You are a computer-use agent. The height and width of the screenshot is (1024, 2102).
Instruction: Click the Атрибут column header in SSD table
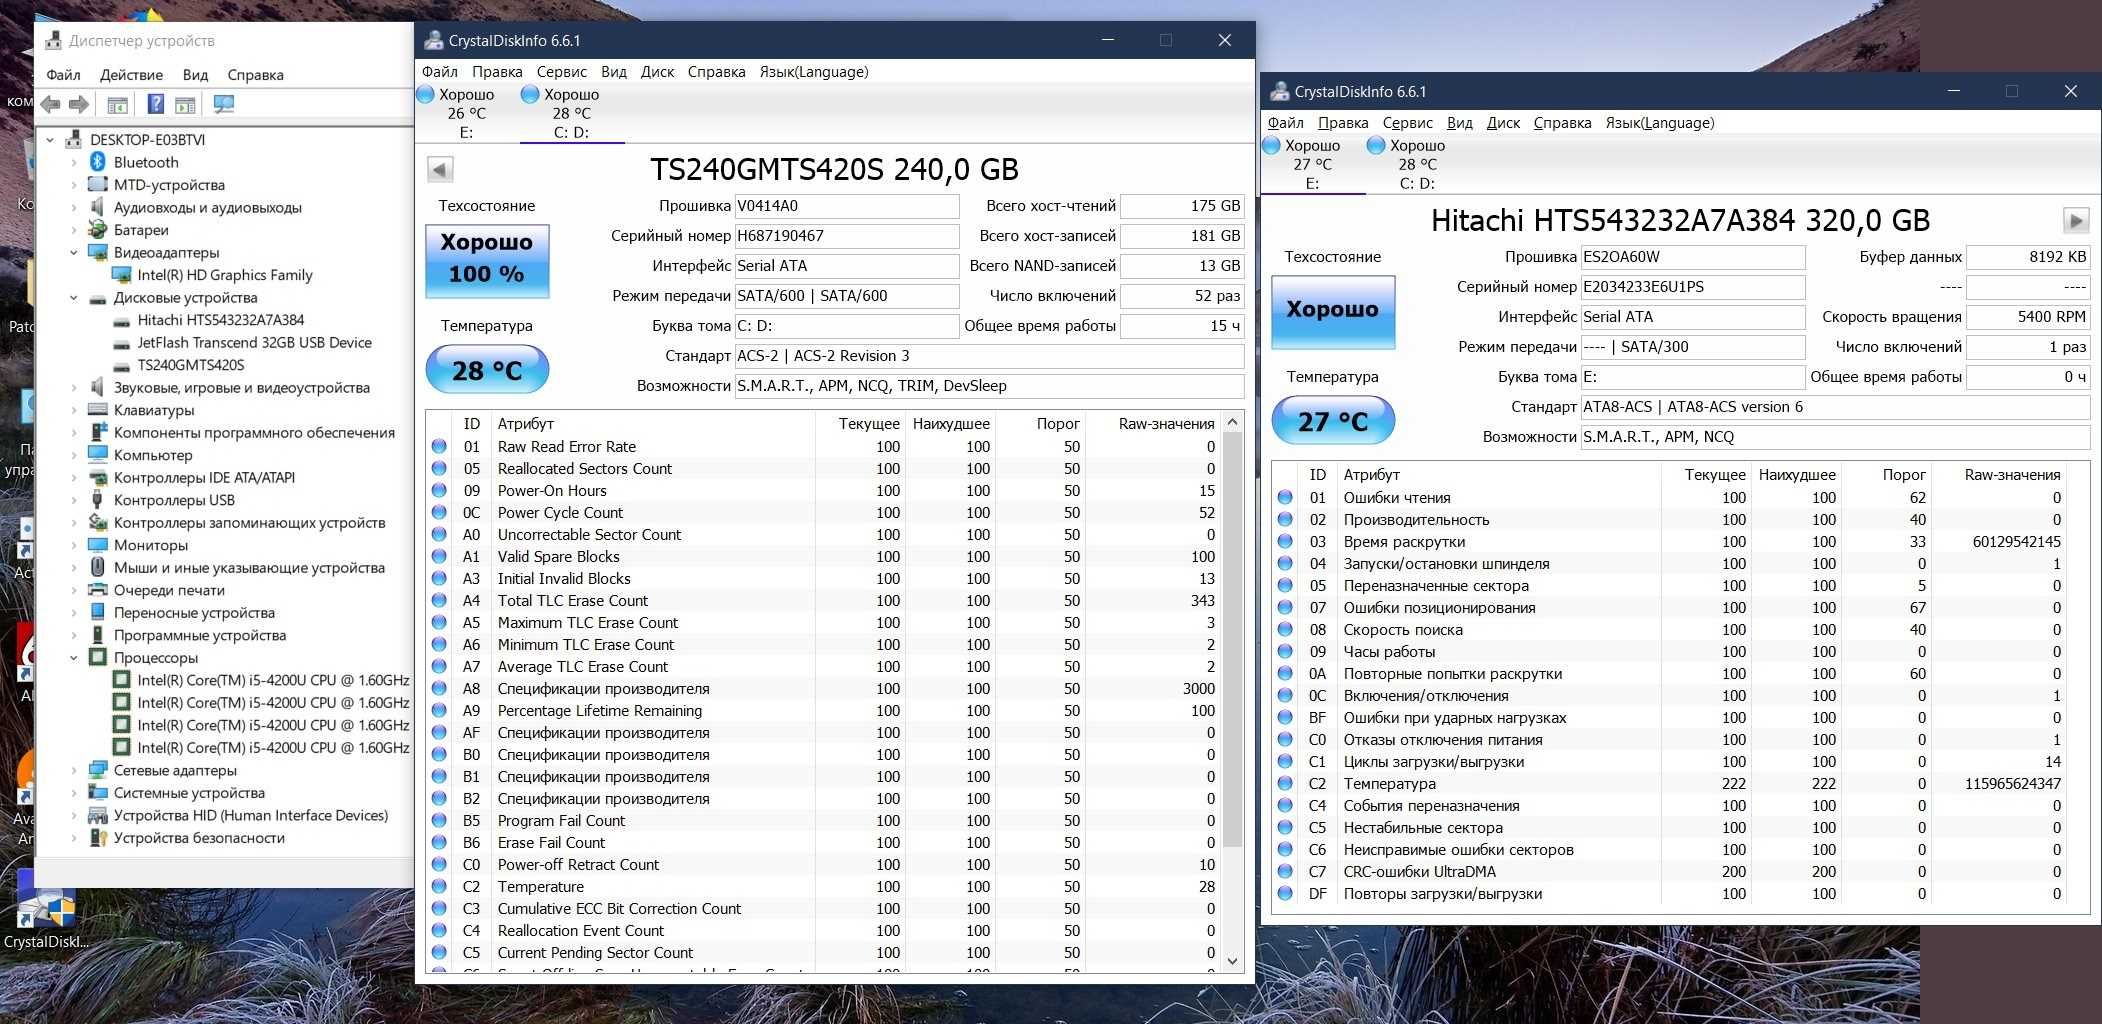pos(653,424)
